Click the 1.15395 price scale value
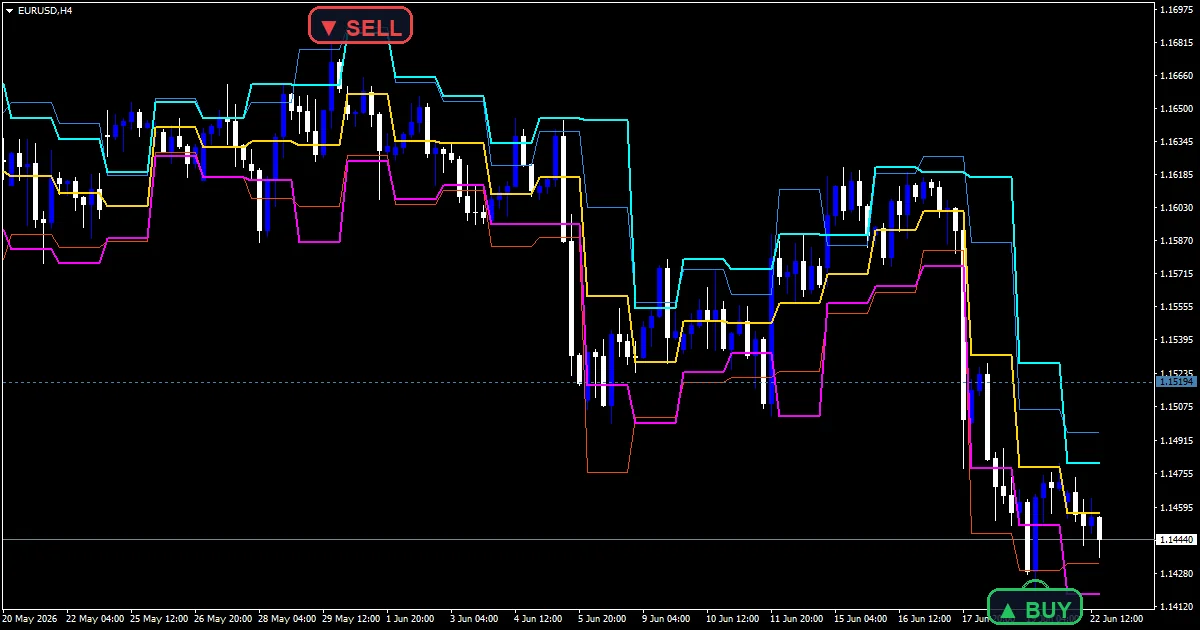Viewport: 1200px width, 630px height. click(x=1176, y=340)
